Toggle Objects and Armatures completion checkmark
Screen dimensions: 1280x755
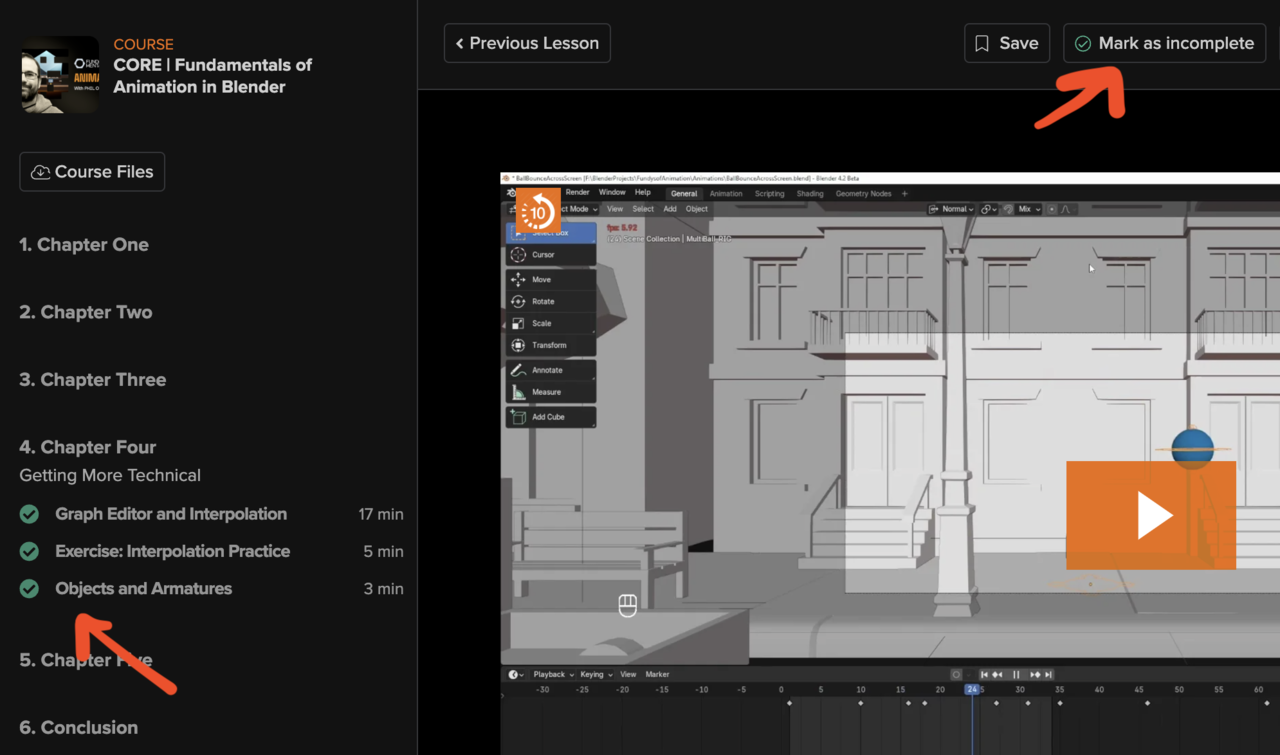30,589
